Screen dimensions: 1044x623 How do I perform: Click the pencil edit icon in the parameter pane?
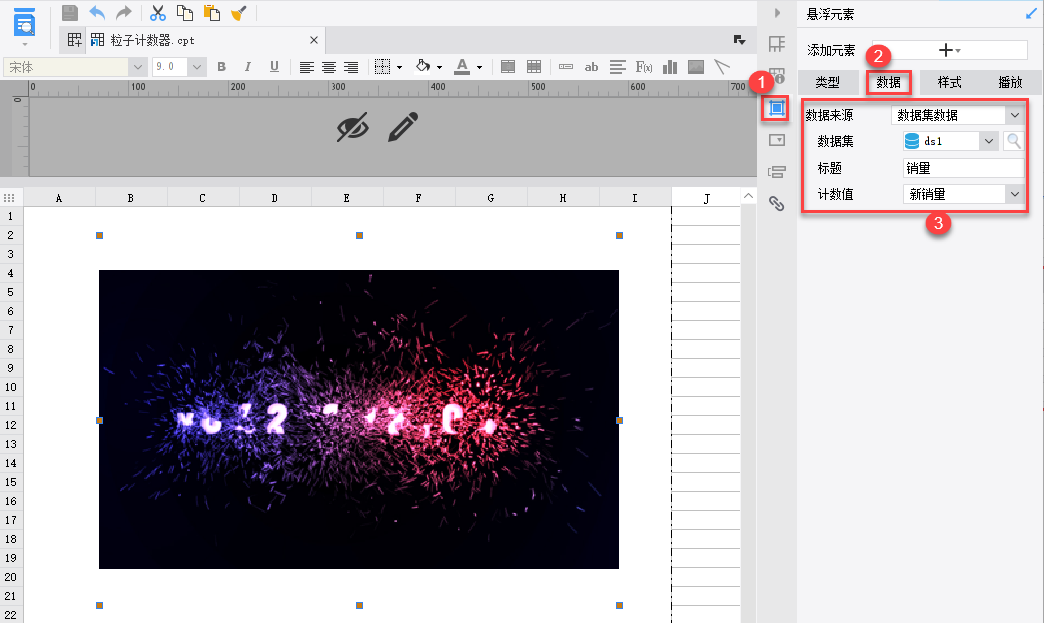(403, 127)
